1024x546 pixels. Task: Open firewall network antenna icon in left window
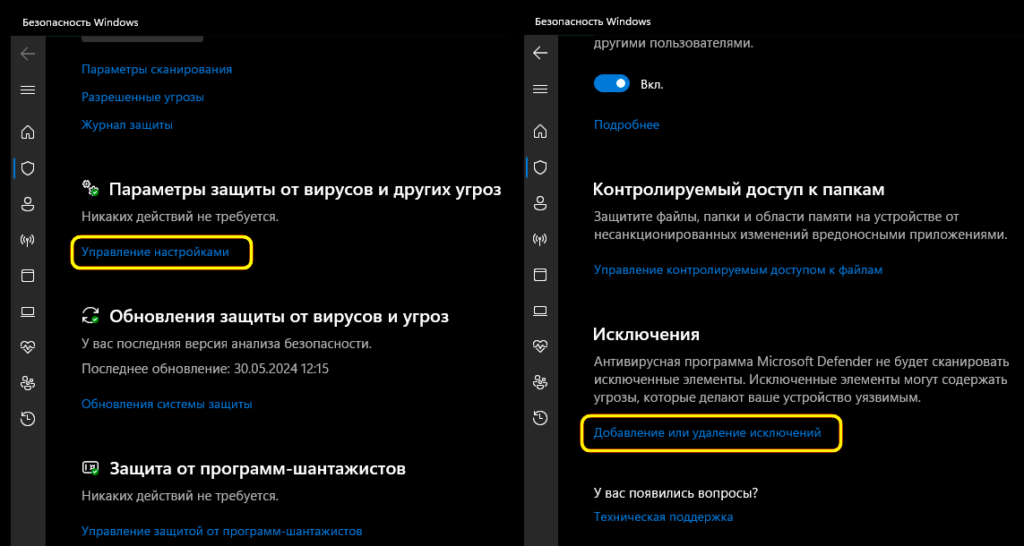click(27, 240)
